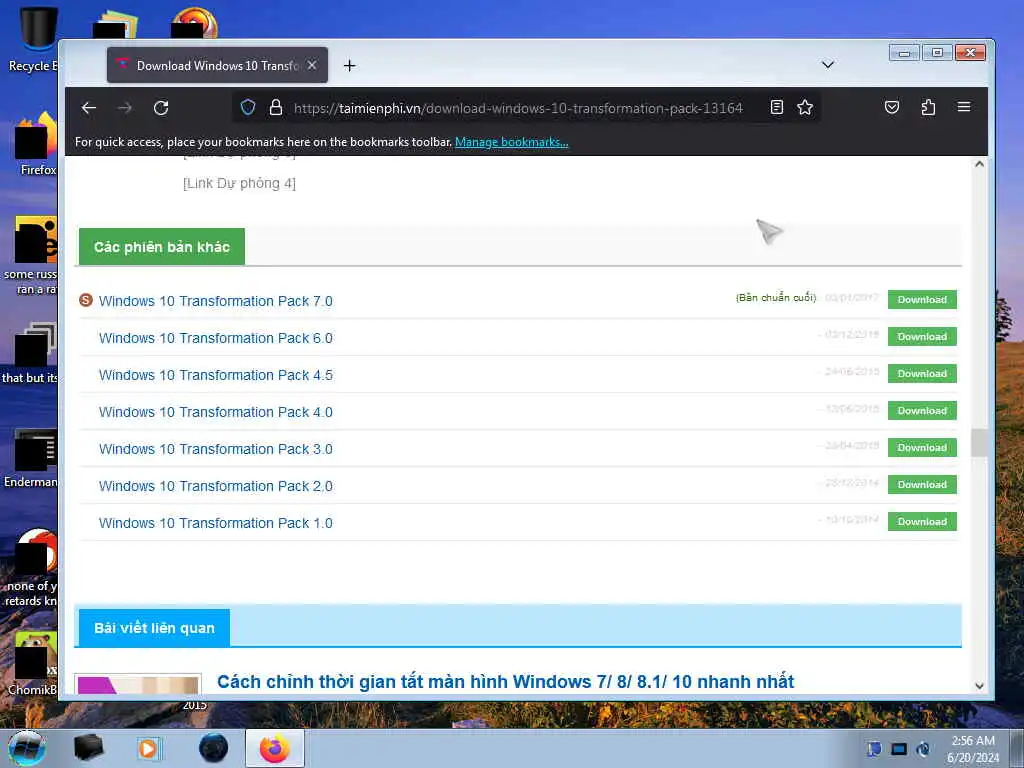
Task: Click the Bản chuẩn cuối label
Action: click(776, 298)
